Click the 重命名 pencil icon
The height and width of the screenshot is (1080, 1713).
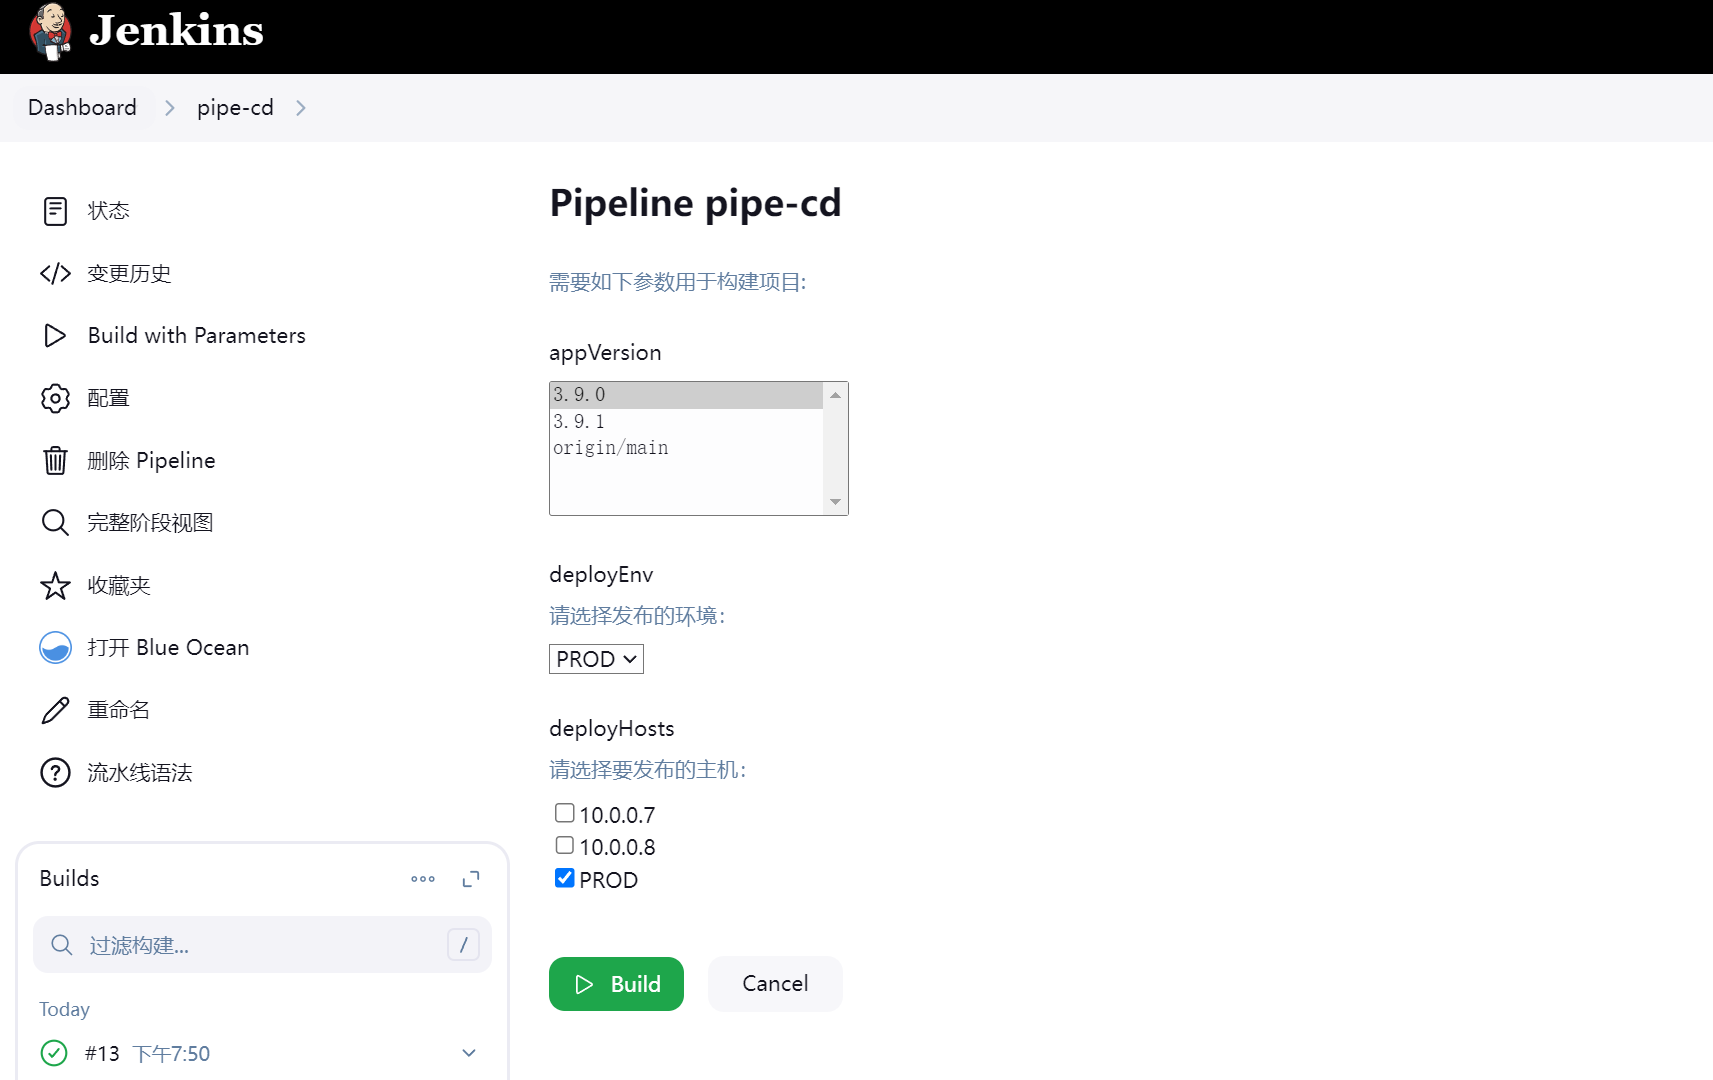pyautogui.click(x=55, y=710)
